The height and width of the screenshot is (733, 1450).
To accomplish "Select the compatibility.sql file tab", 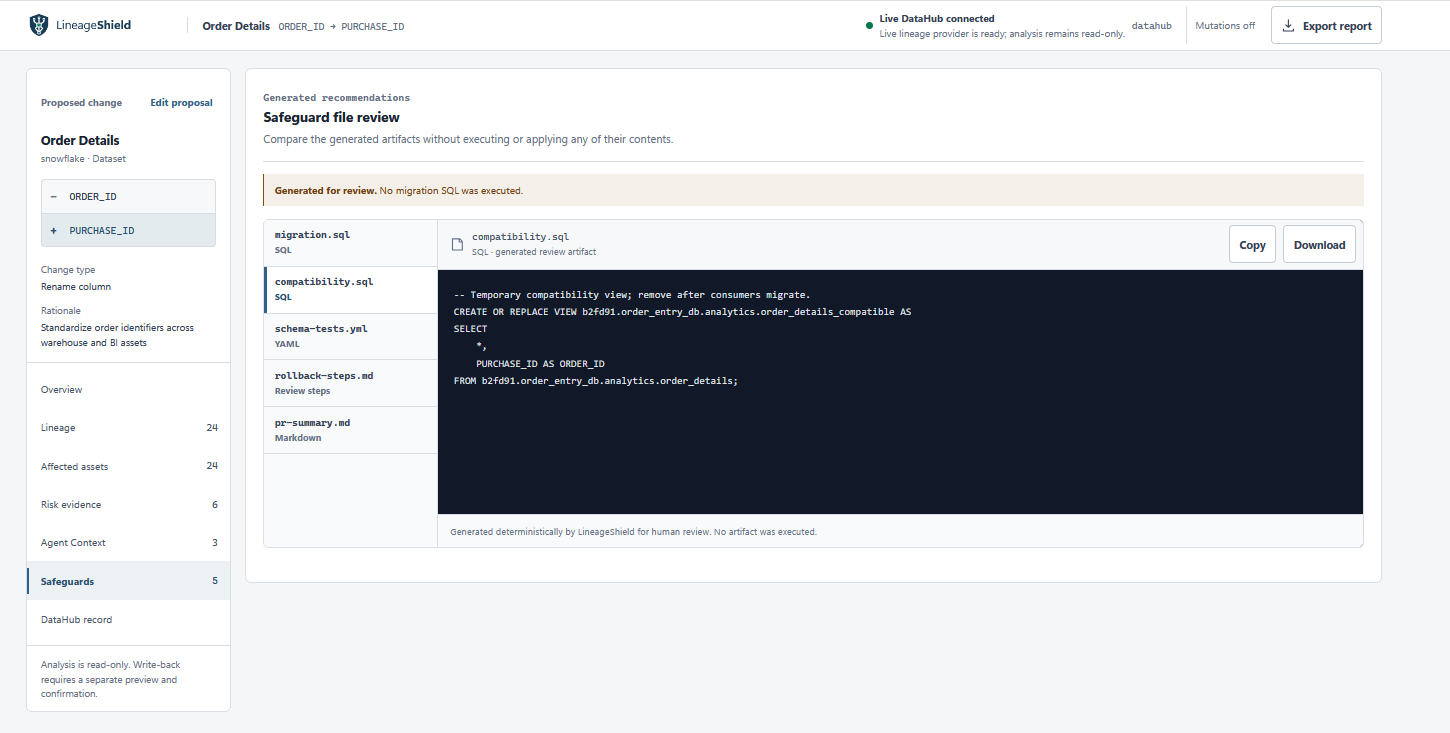I will point(350,289).
